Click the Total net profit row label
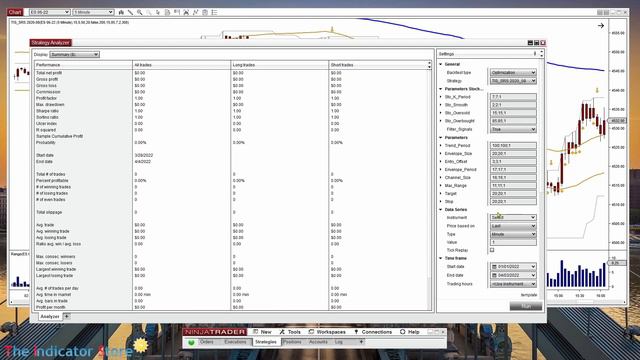 coord(49,73)
